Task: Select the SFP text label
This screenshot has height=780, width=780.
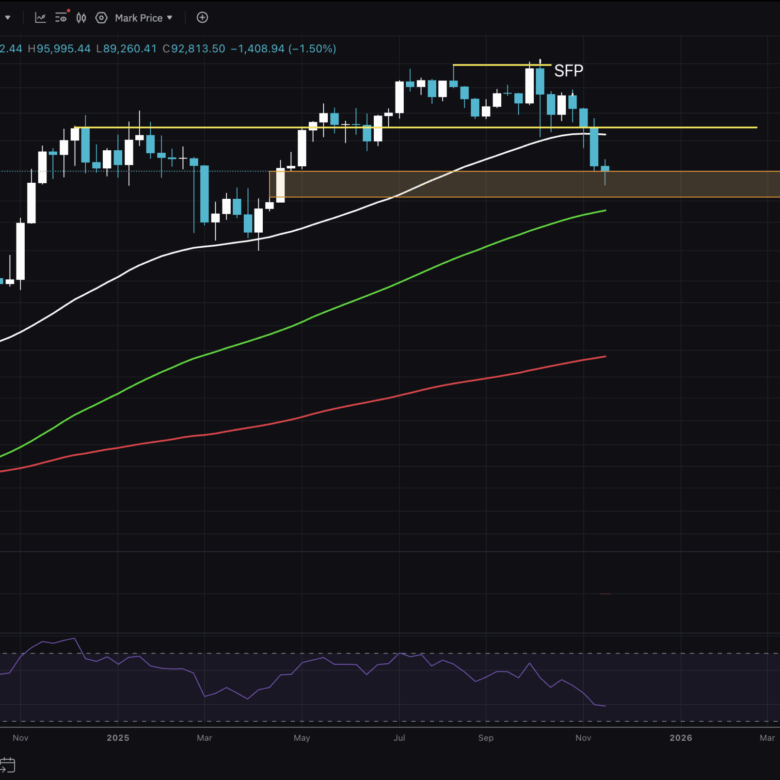Action: click(x=568, y=71)
